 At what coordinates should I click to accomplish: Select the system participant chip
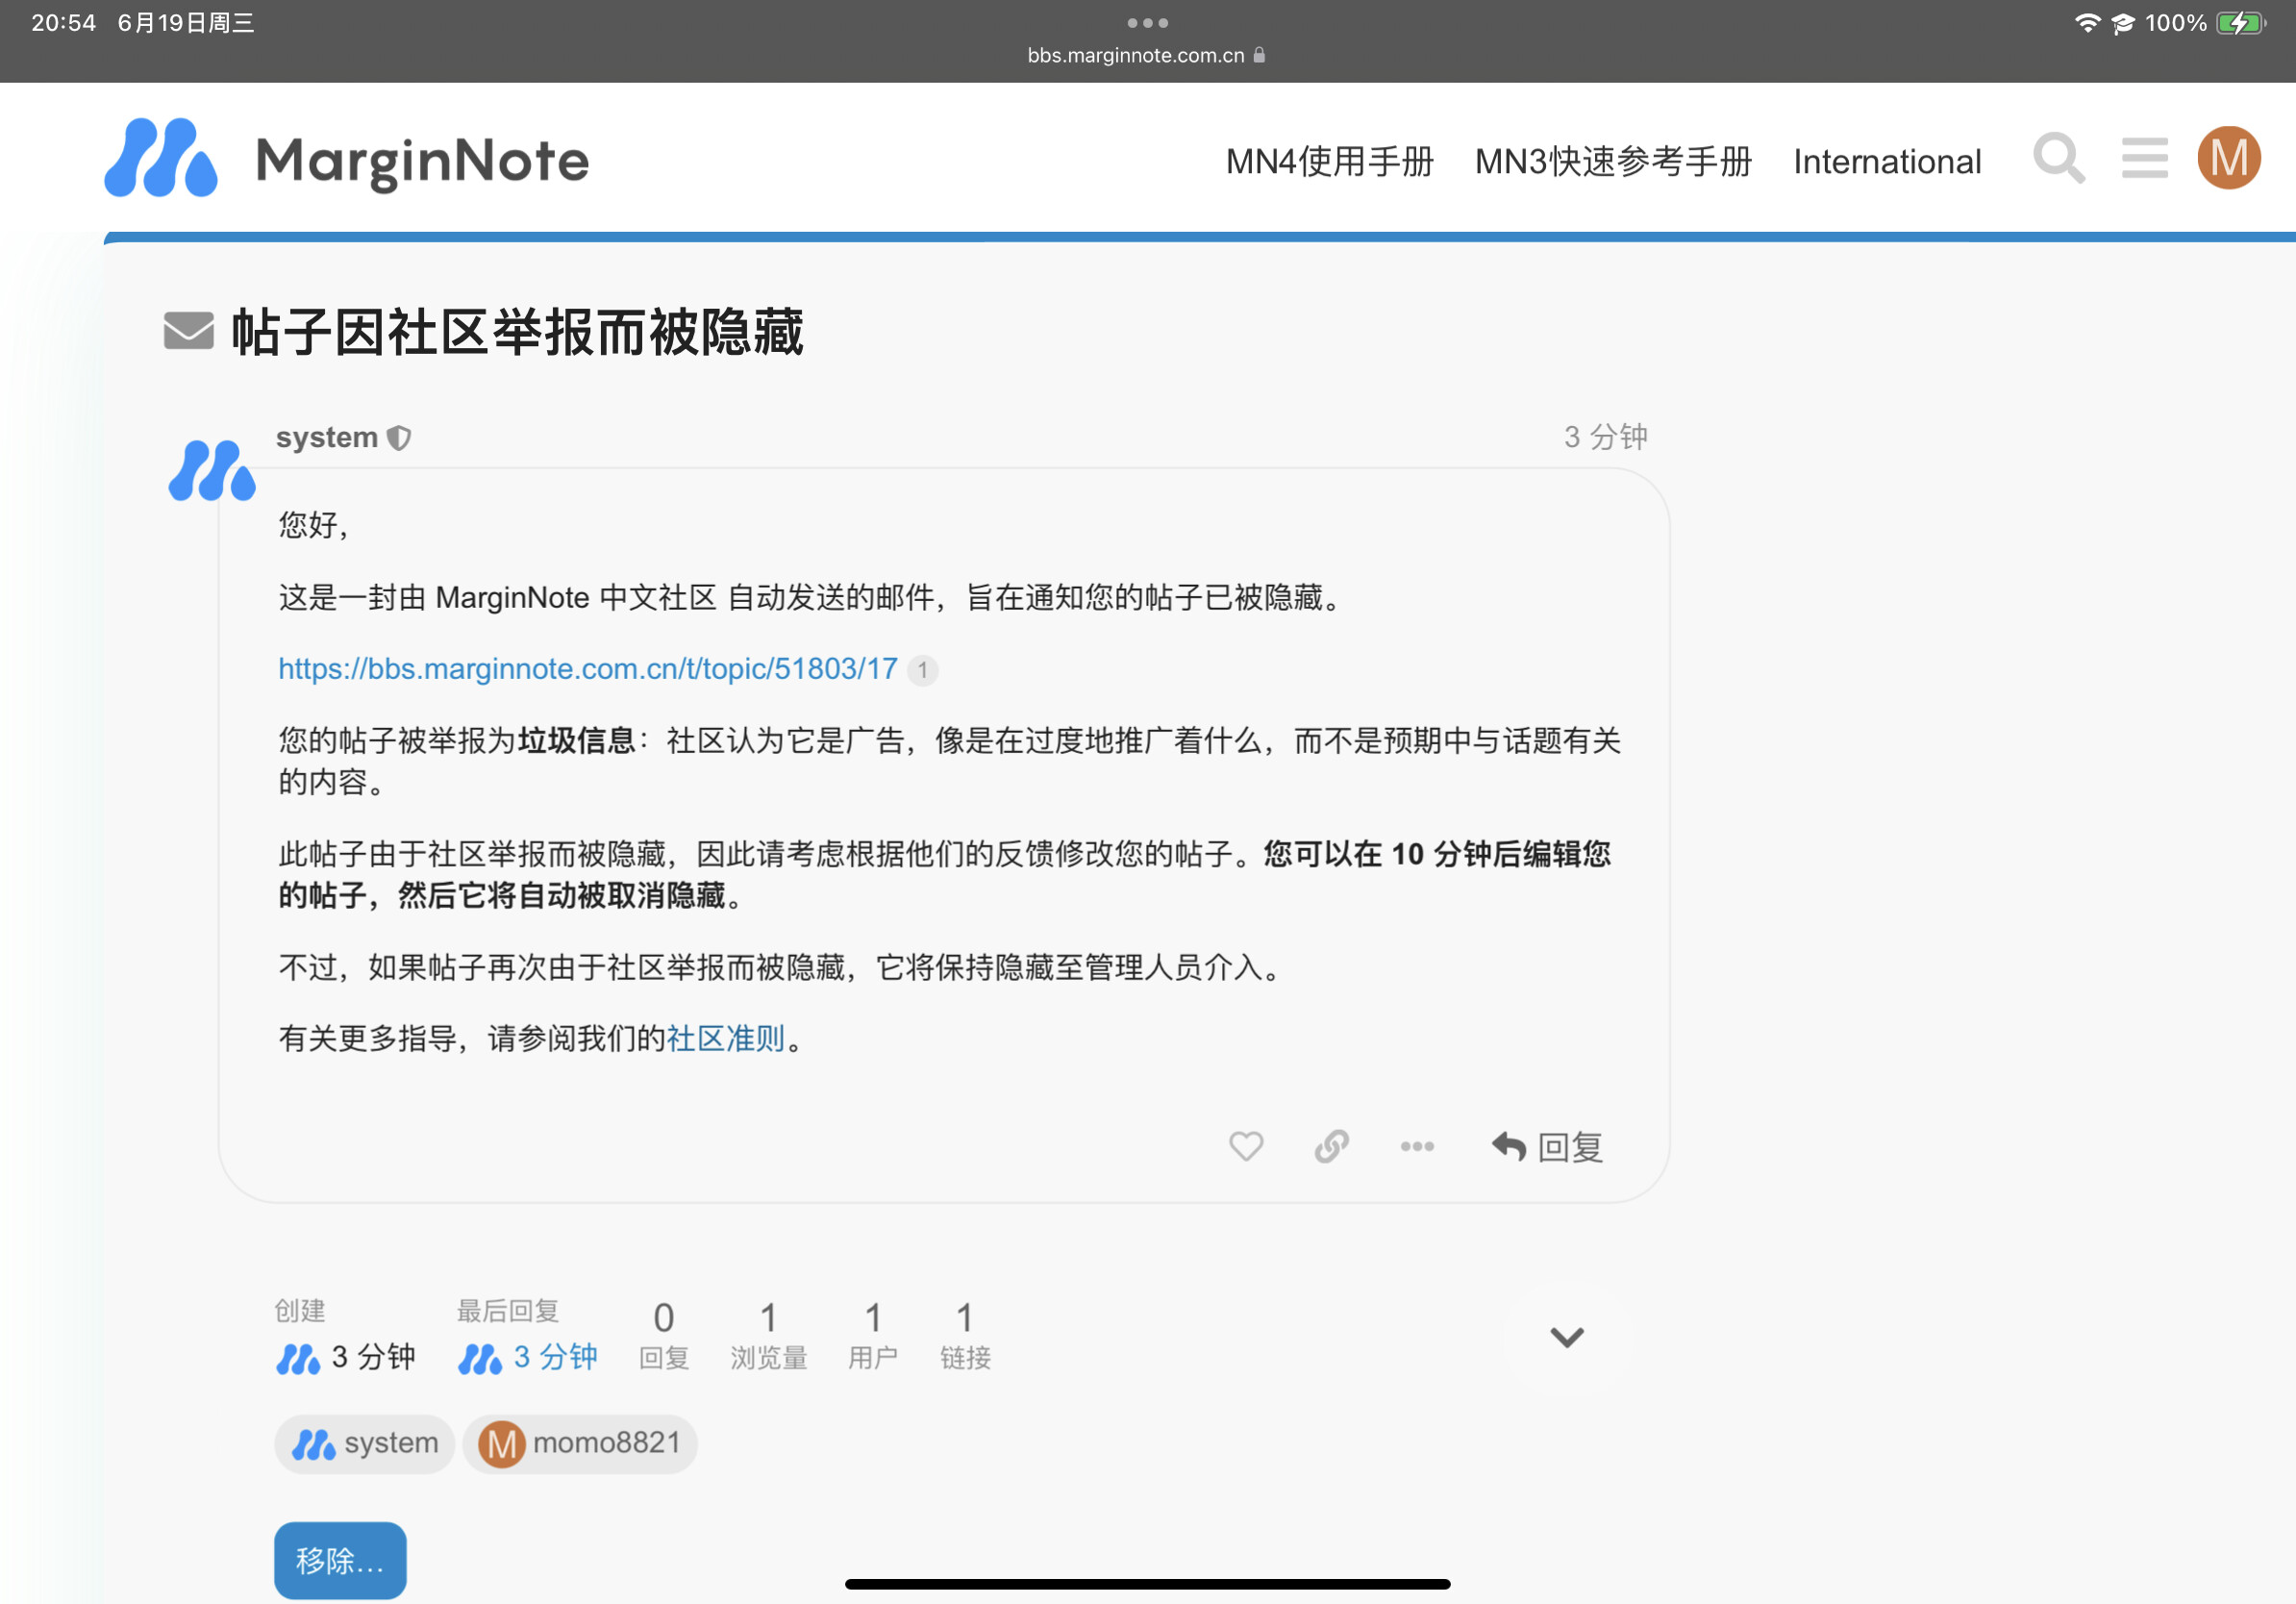[x=364, y=1443]
